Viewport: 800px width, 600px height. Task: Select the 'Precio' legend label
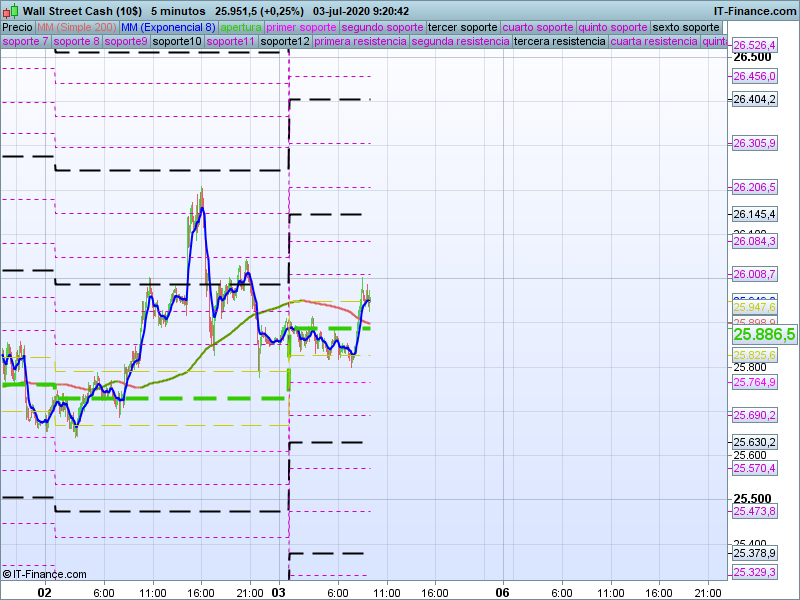pyautogui.click(x=17, y=27)
